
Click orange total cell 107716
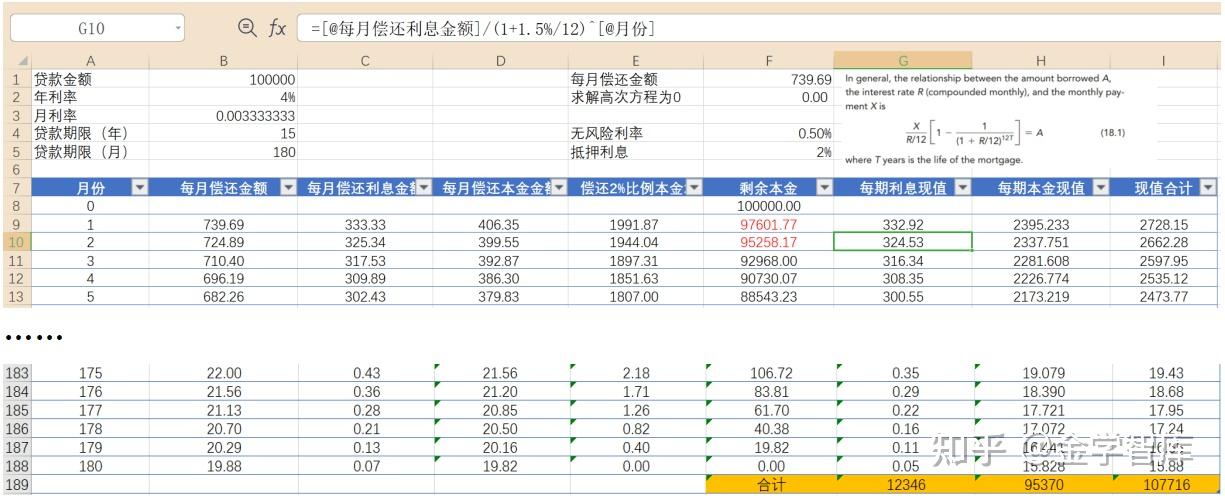click(x=1165, y=483)
